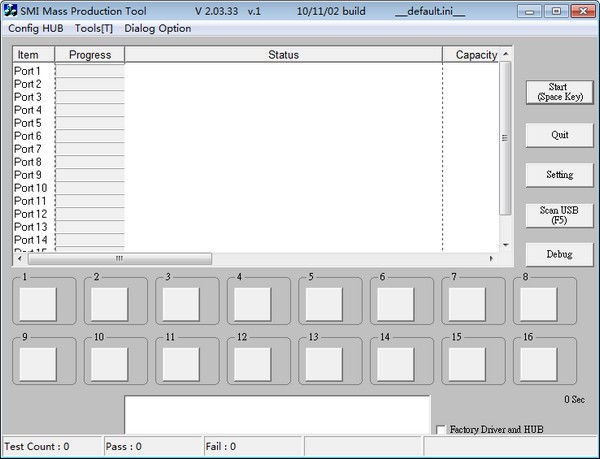
Task: Click port slot box 15
Action: point(467,365)
